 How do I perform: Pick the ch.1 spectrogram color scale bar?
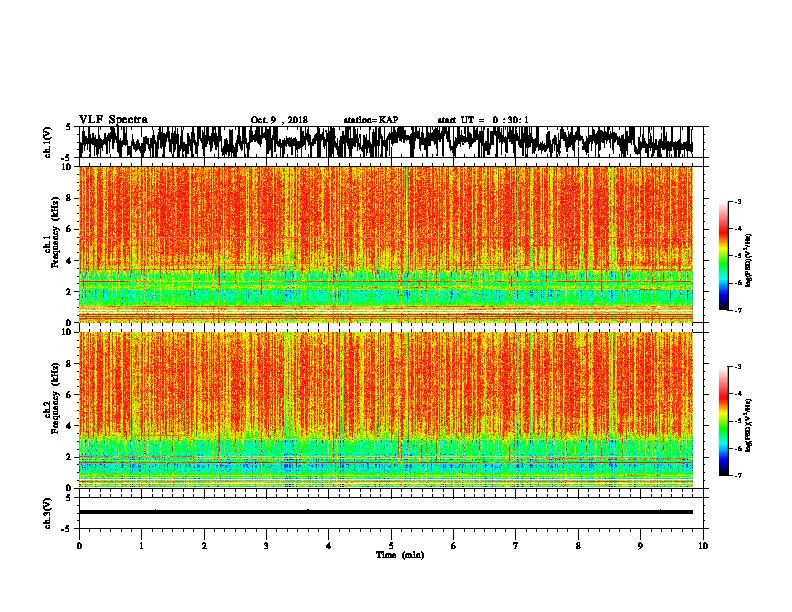(723, 256)
